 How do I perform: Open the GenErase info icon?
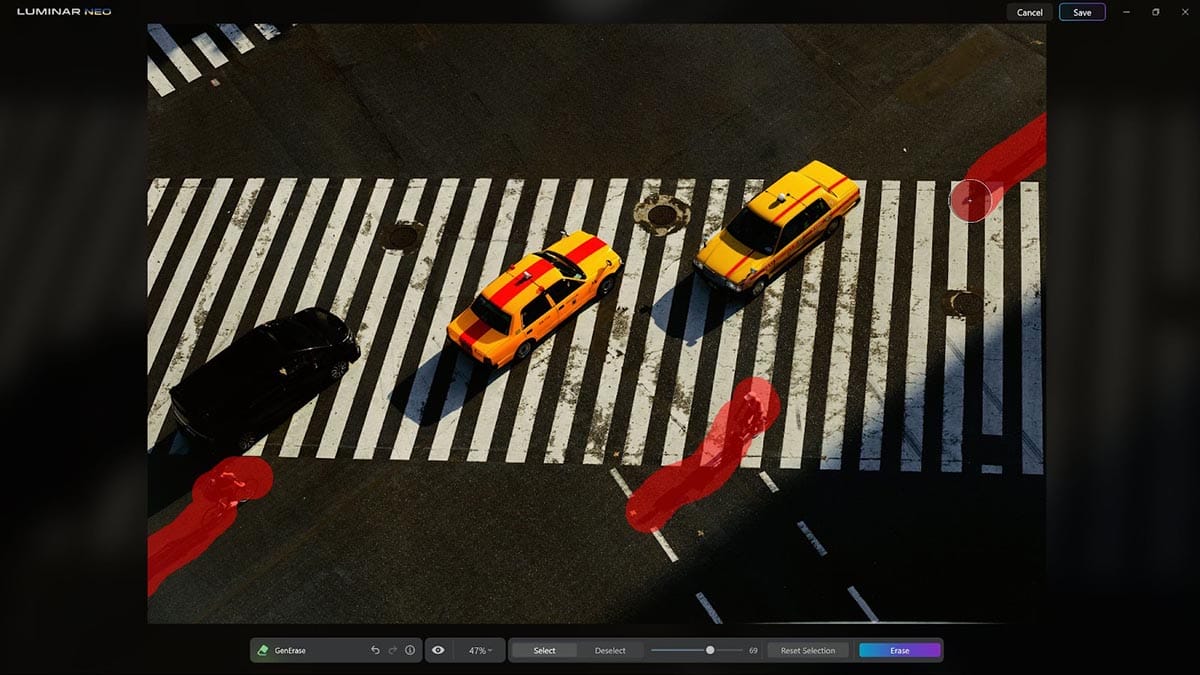click(410, 650)
